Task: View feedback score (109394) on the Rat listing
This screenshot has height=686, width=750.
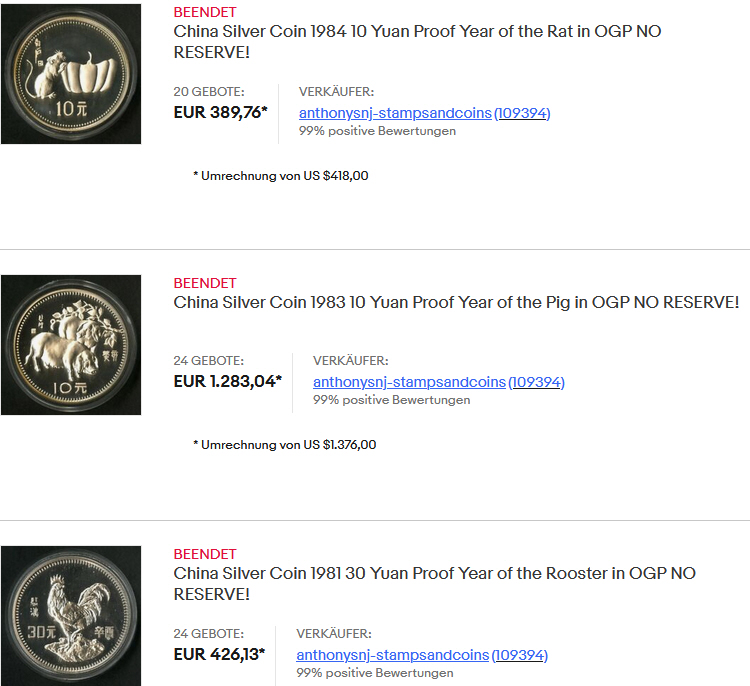Action: tap(522, 113)
